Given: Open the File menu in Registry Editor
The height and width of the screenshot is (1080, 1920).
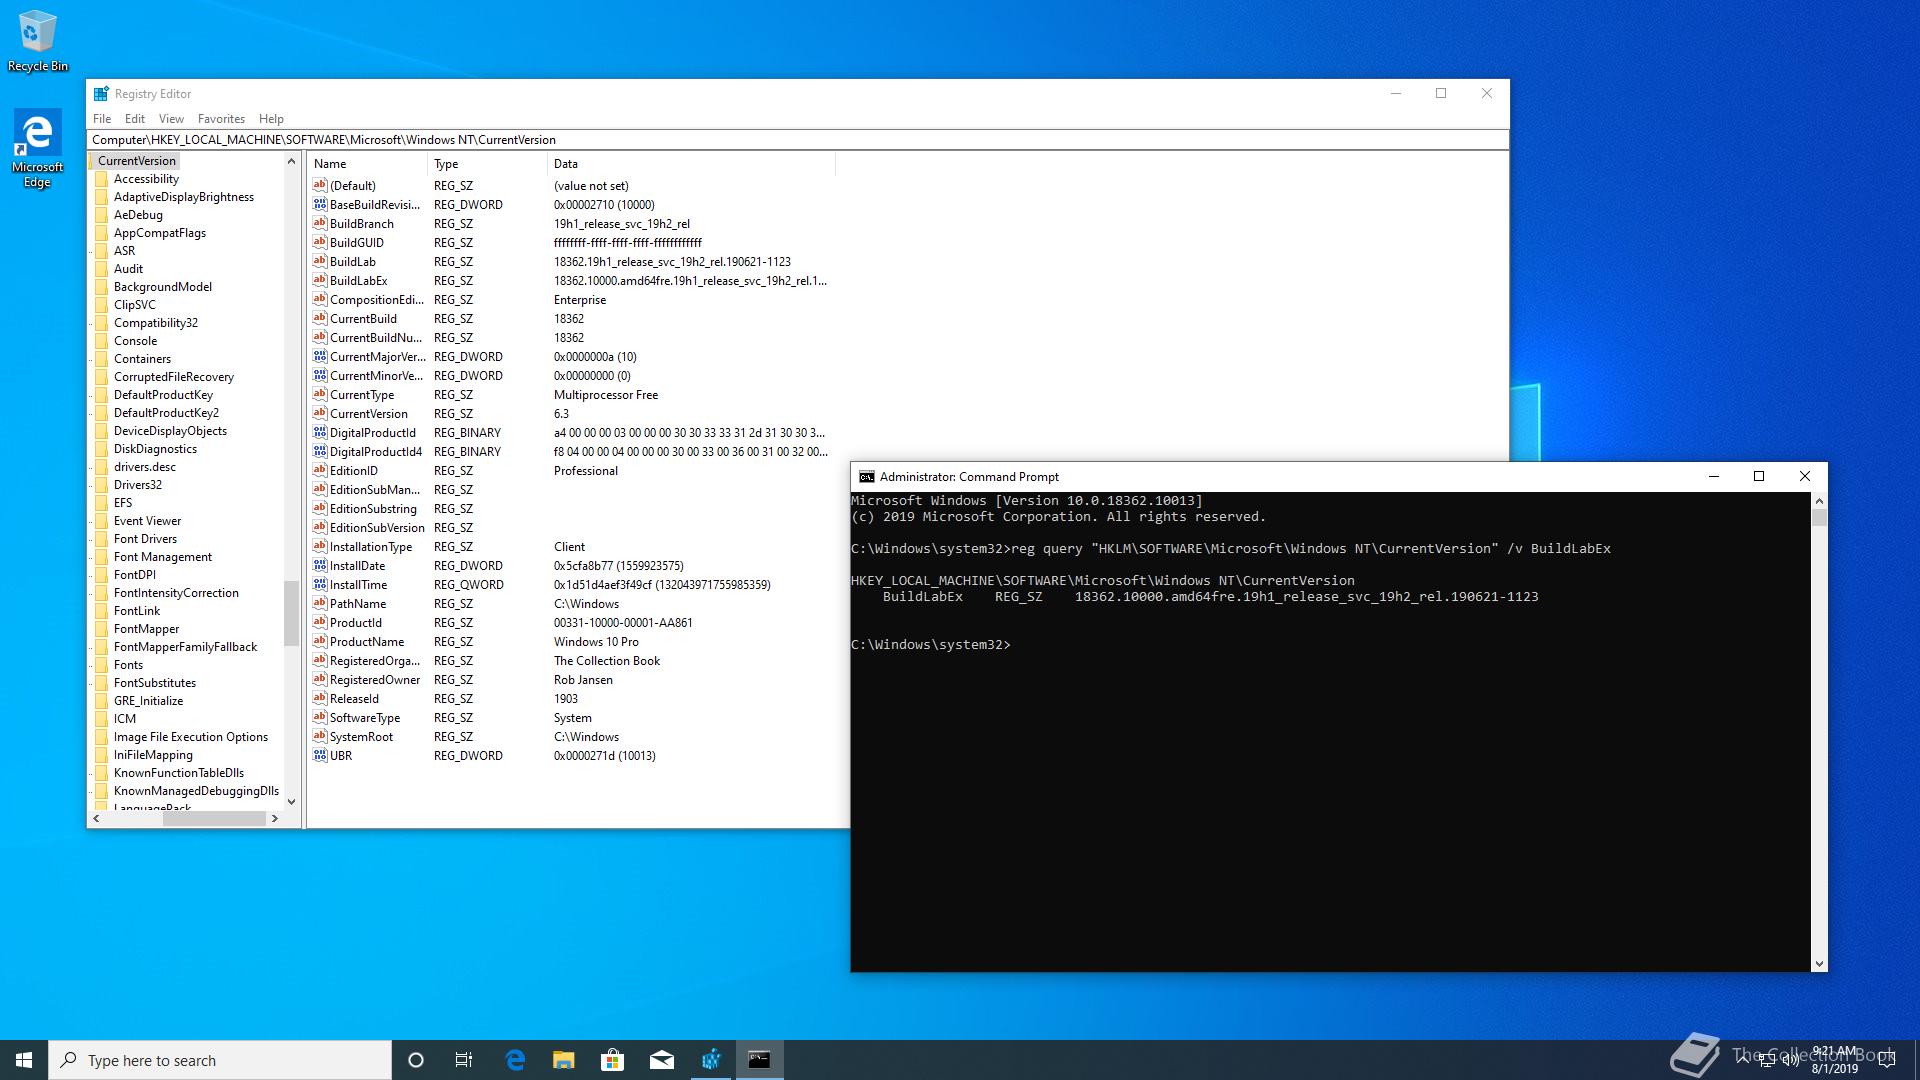Looking at the screenshot, I should click(x=102, y=118).
